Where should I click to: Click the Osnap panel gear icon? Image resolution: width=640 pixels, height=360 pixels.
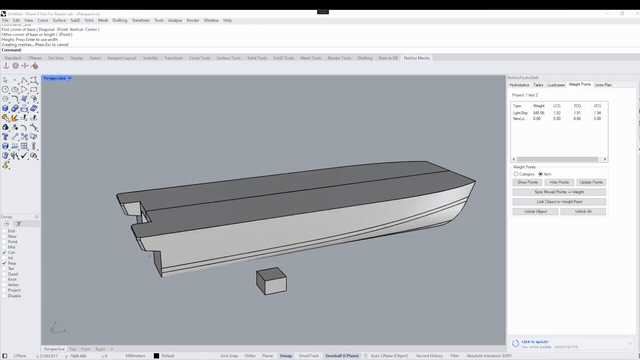tap(36, 217)
